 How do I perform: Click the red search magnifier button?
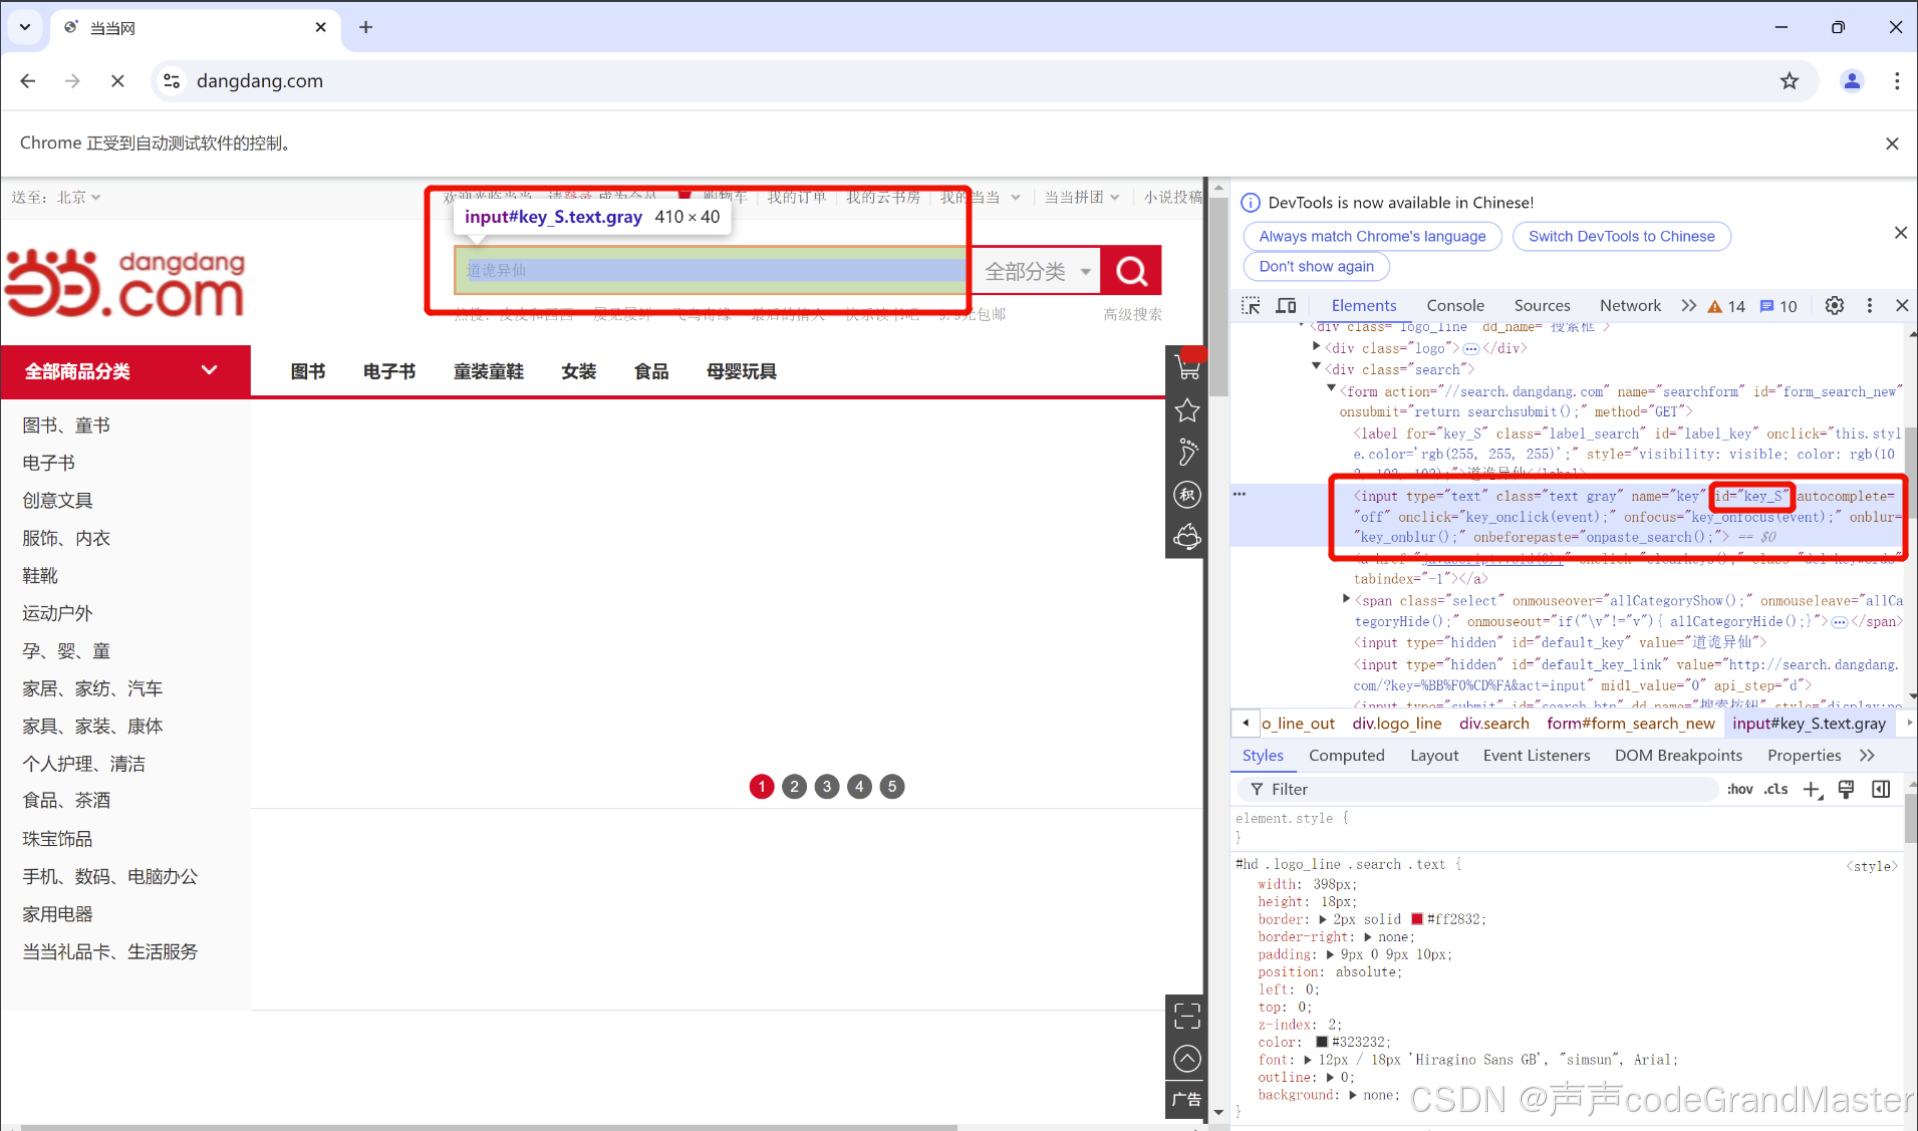(1131, 271)
